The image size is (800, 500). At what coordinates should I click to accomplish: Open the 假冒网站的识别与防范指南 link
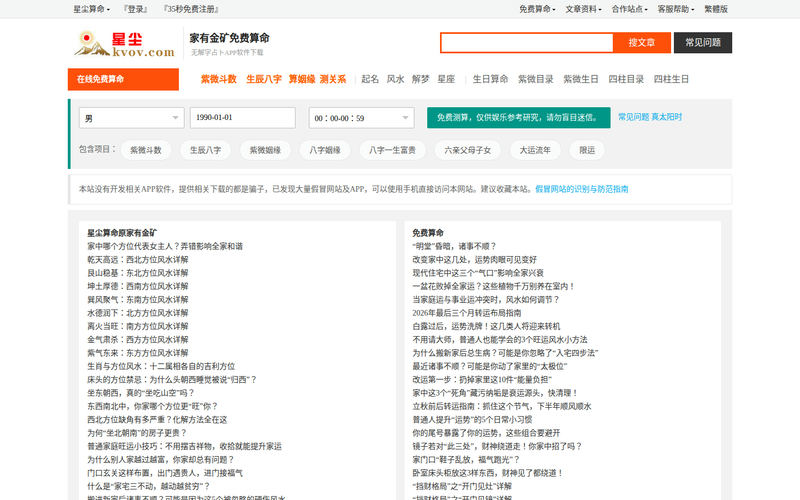pyautogui.click(x=582, y=189)
